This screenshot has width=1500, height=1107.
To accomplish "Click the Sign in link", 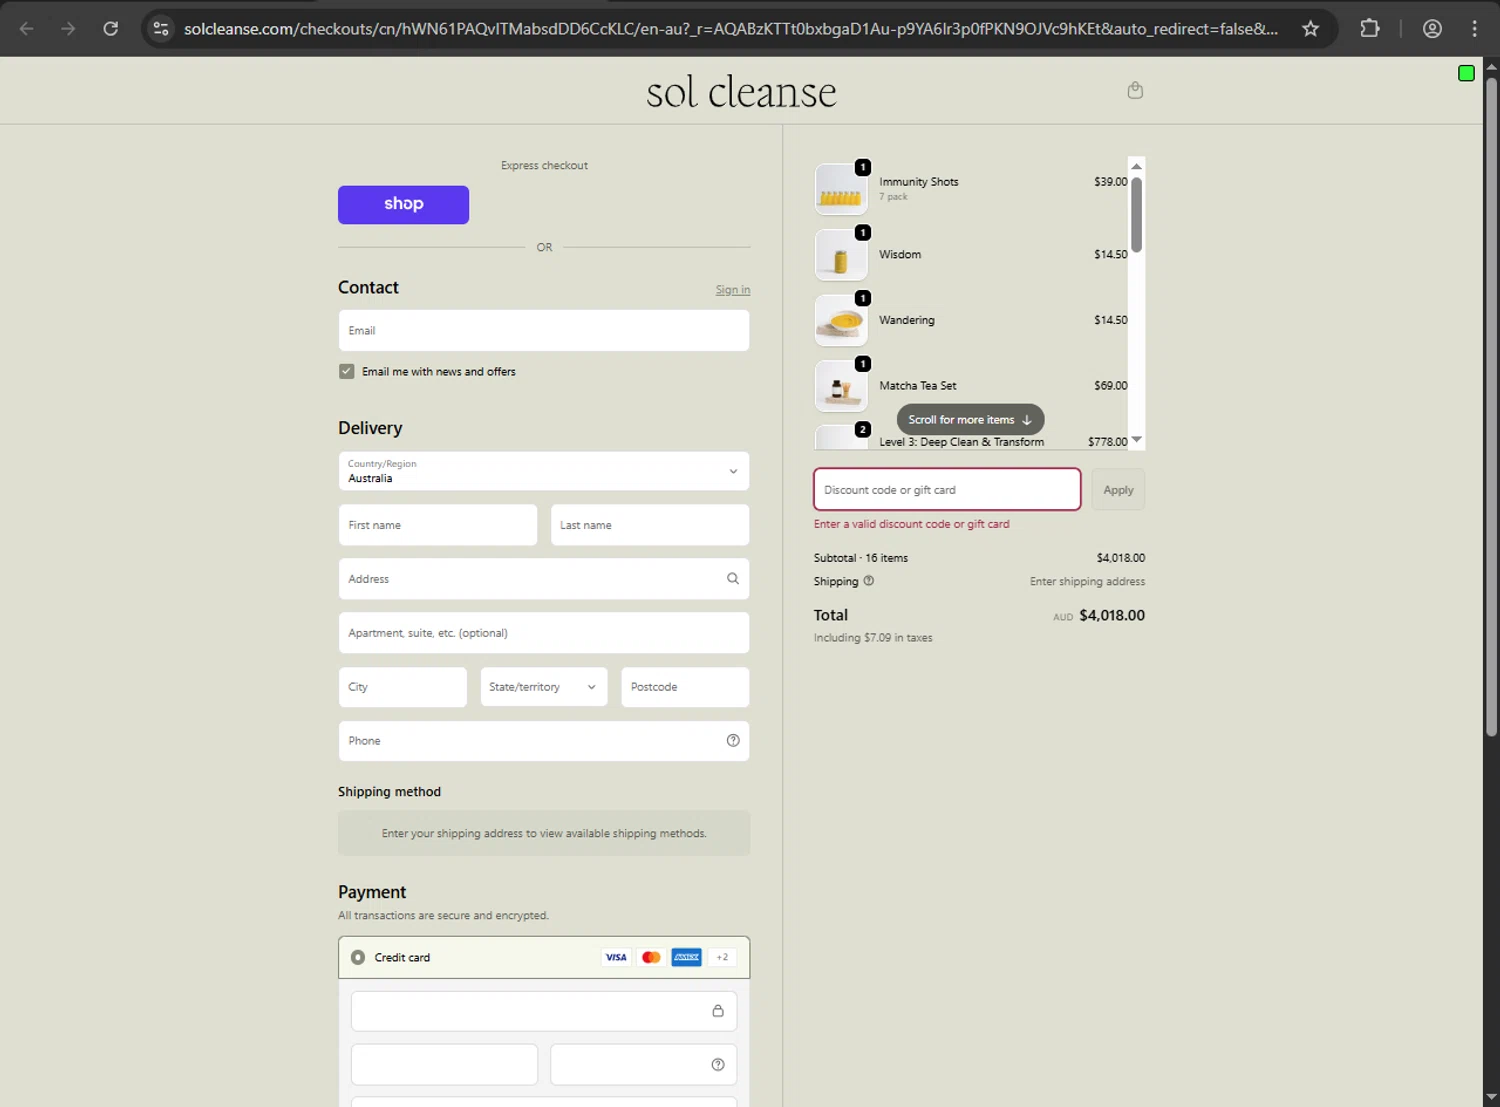I will 733,290.
